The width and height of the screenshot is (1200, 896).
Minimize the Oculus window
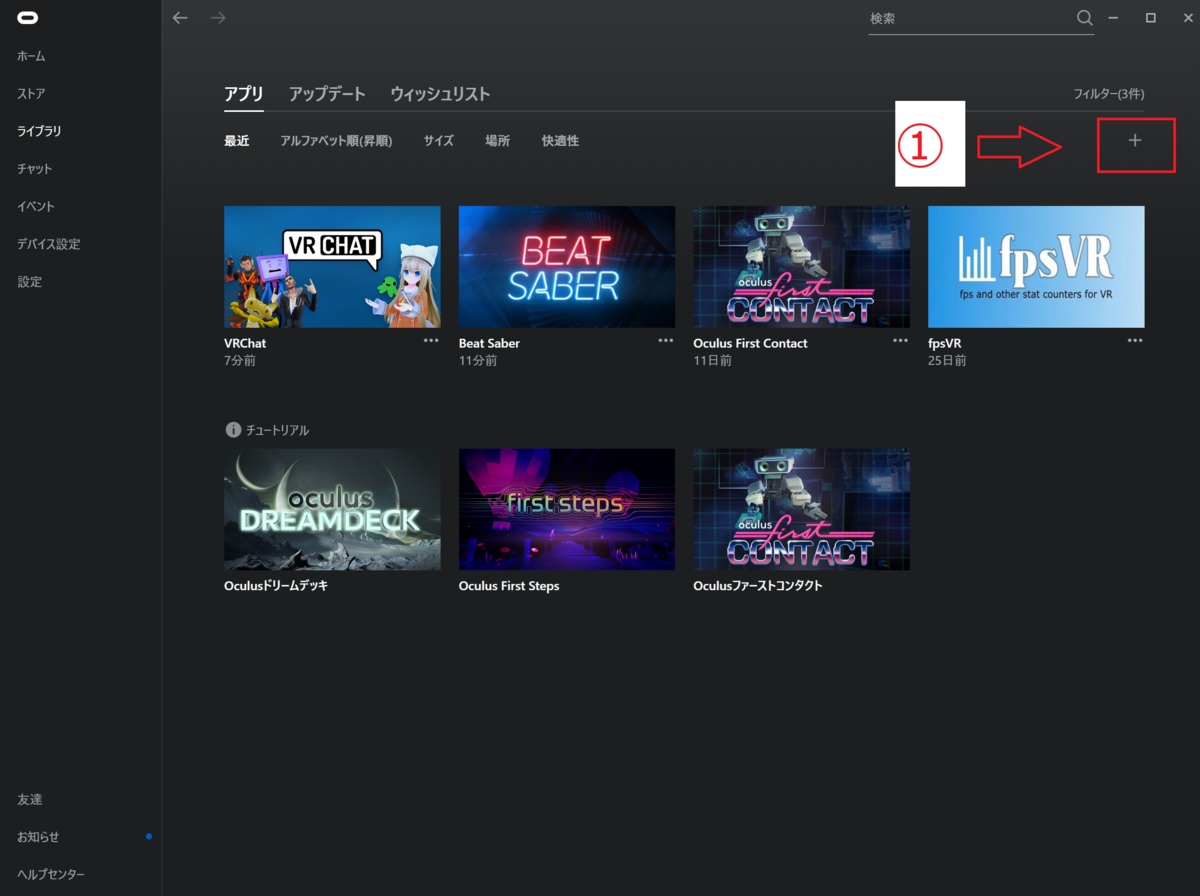(x=1113, y=18)
